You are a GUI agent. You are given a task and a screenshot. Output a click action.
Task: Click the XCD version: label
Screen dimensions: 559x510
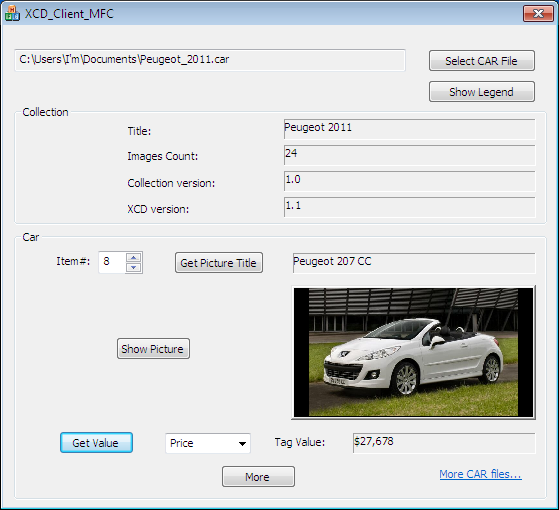click(158, 209)
